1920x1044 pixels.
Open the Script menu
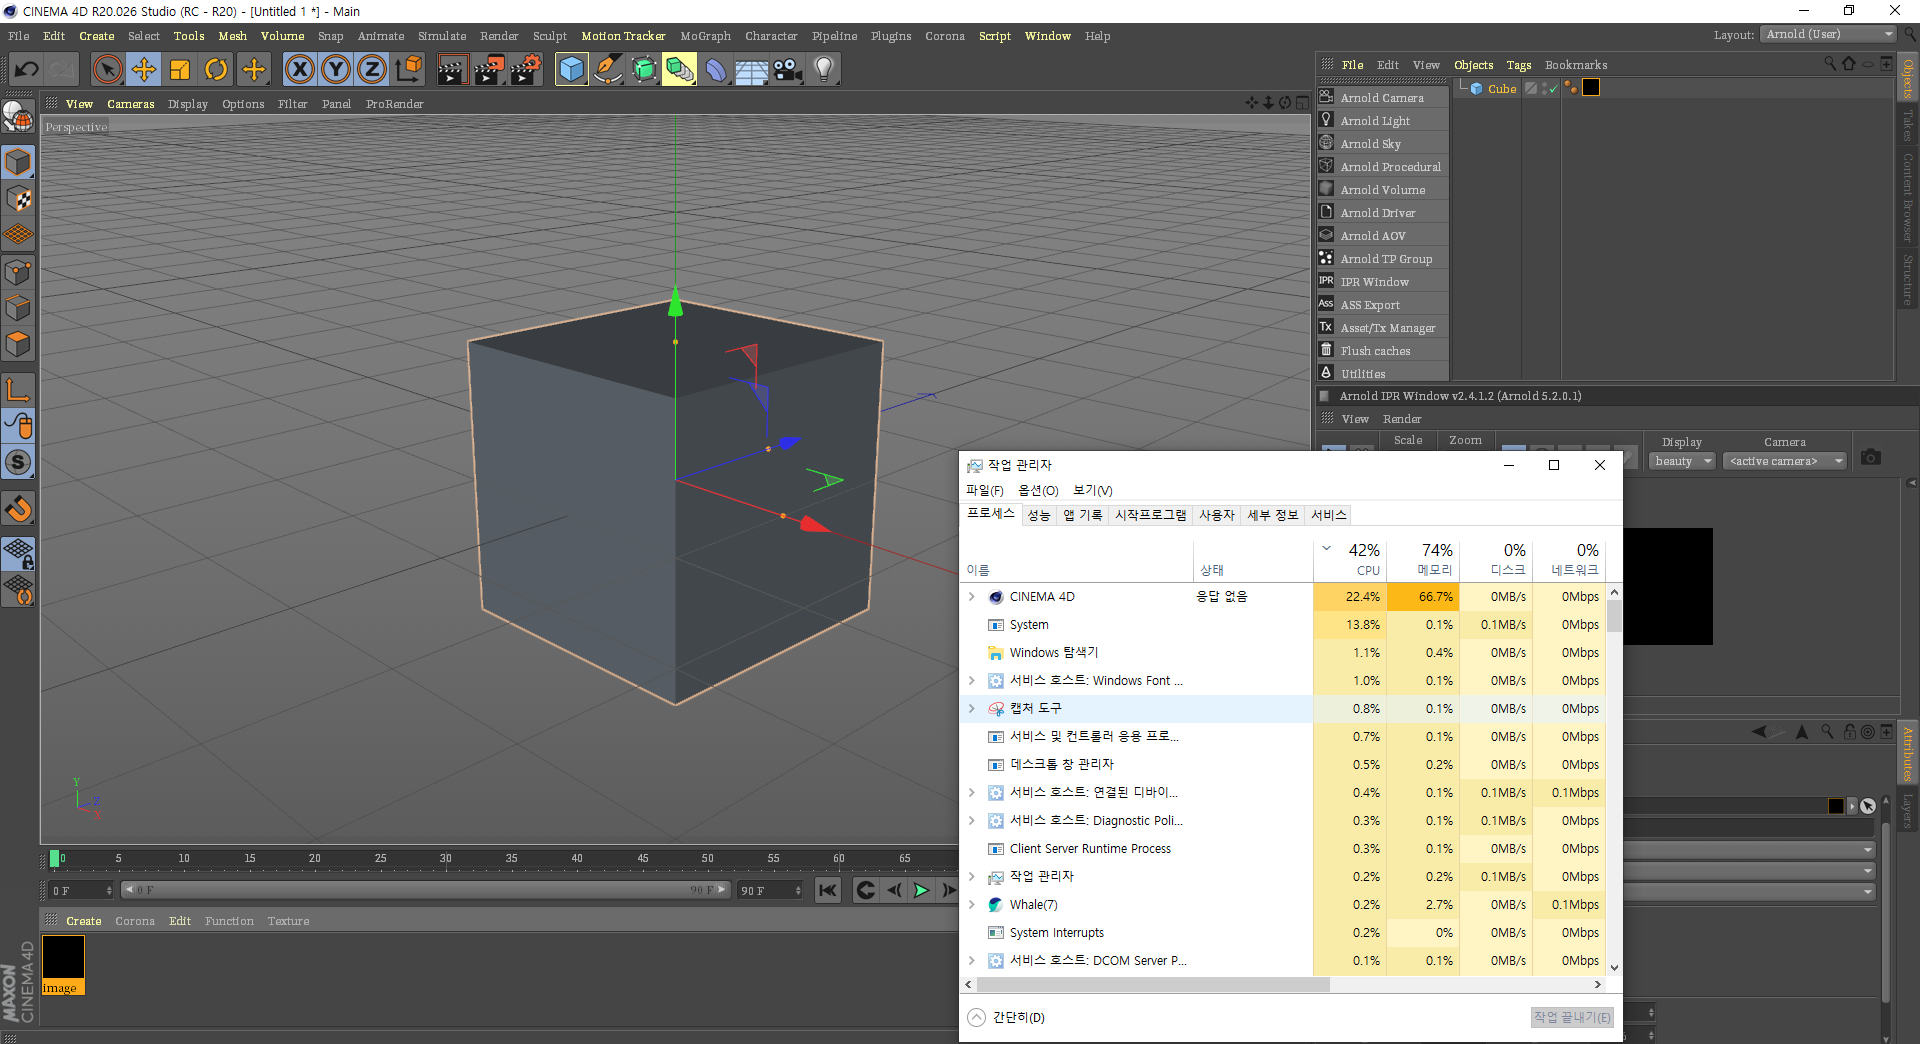pos(994,36)
